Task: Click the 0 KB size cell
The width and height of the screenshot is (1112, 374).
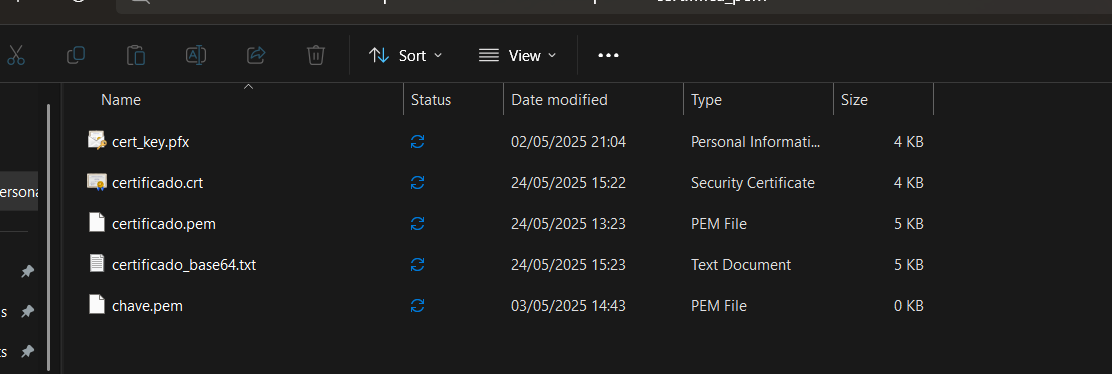Action: pos(908,307)
